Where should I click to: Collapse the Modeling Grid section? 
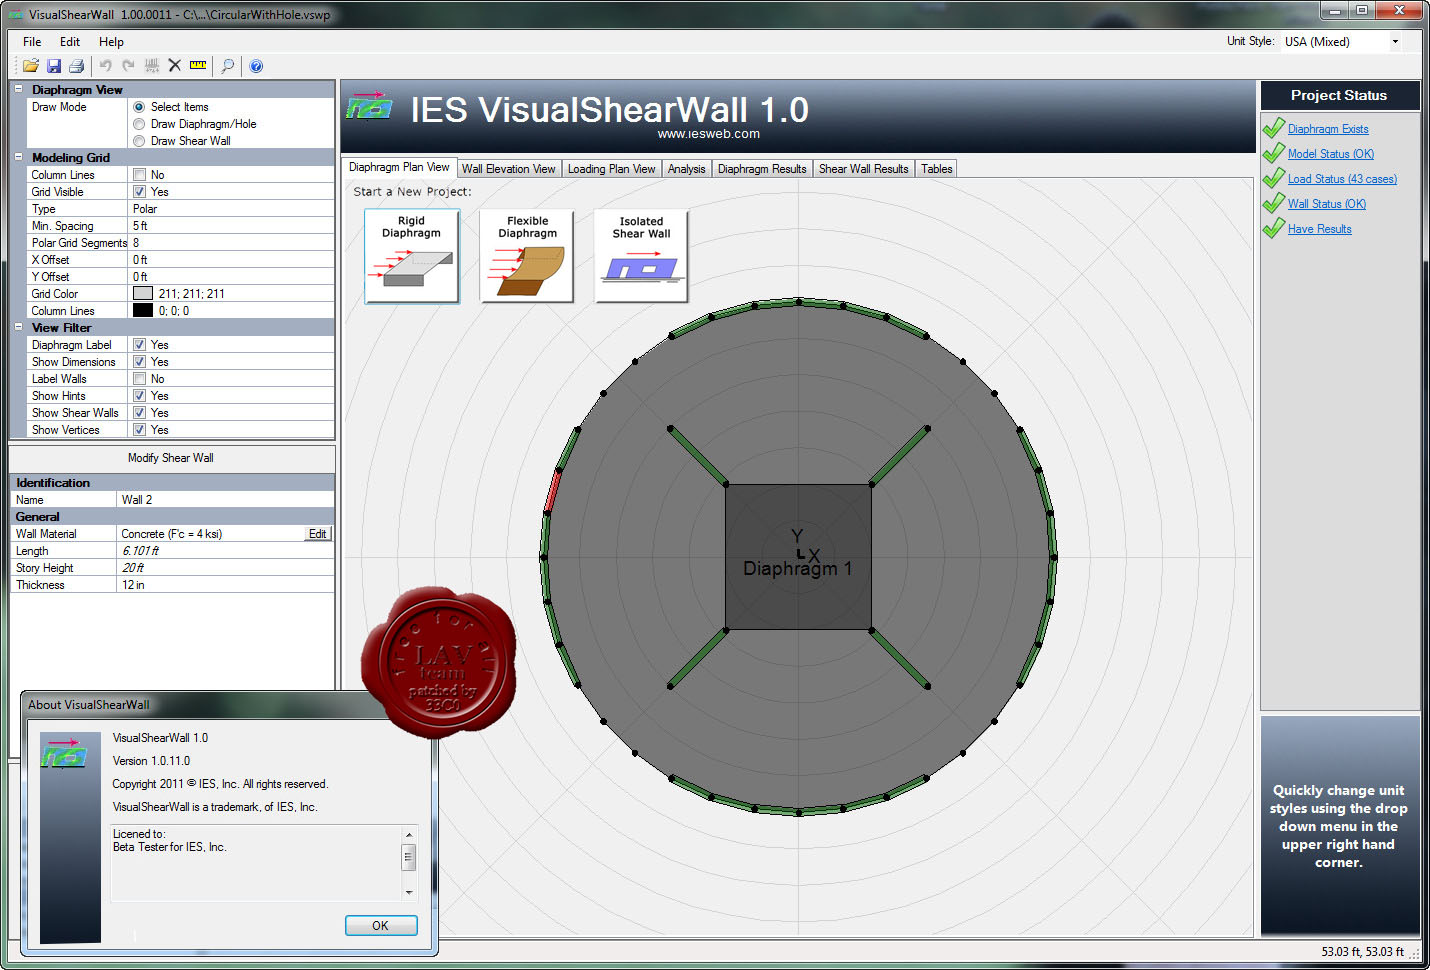tap(19, 157)
